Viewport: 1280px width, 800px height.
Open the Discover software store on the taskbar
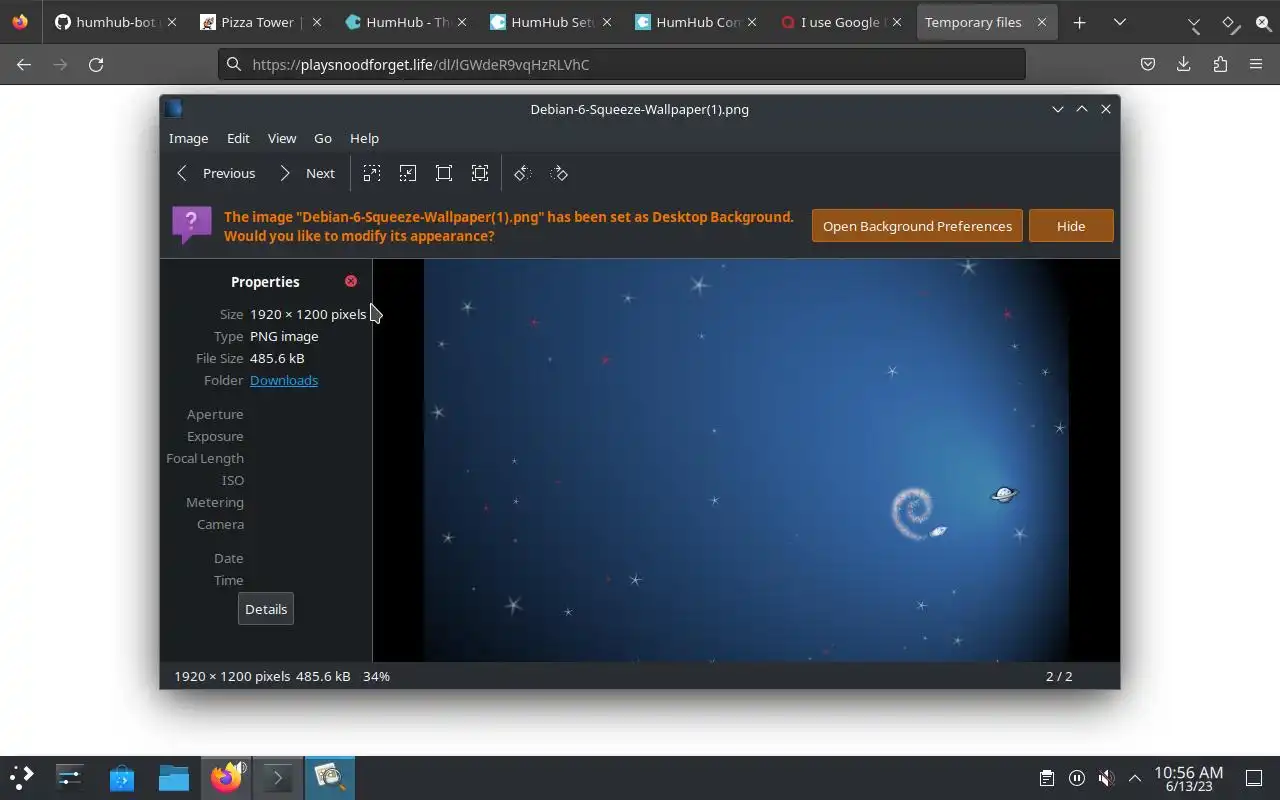click(x=122, y=777)
